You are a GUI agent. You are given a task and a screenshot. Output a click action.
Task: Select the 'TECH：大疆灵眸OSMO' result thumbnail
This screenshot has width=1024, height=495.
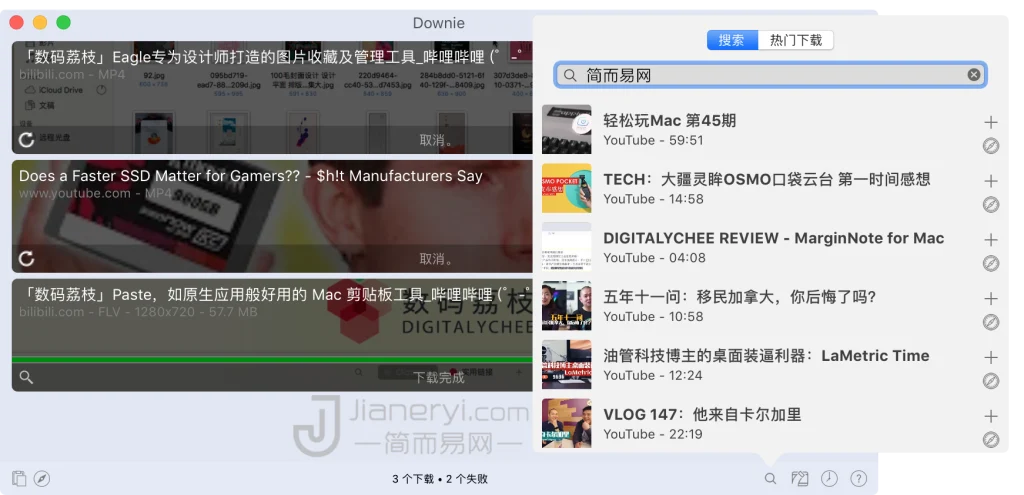click(566, 188)
